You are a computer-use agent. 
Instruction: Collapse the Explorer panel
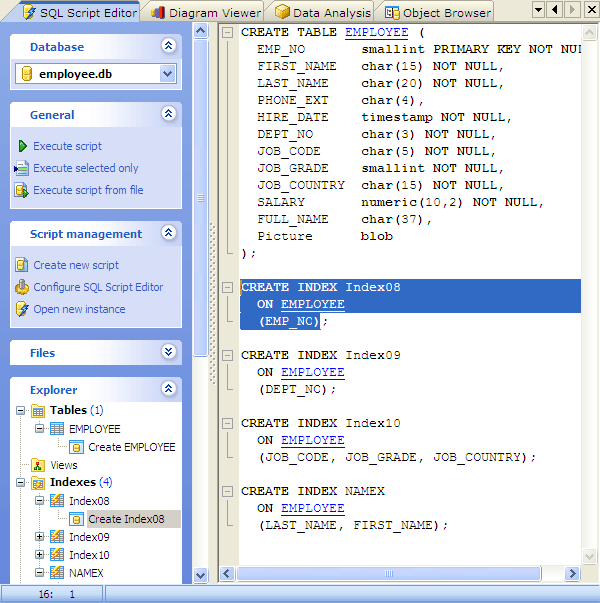click(168, 388)
